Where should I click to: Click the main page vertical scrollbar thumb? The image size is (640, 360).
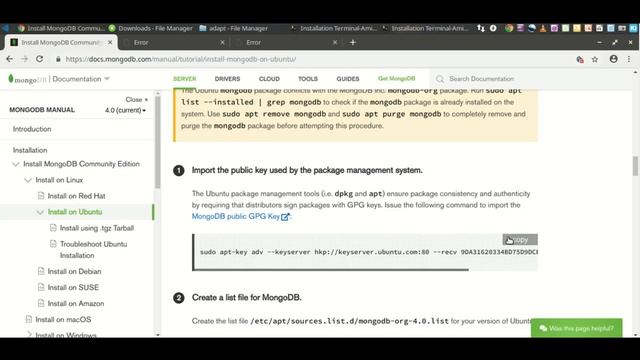point(635,166)
